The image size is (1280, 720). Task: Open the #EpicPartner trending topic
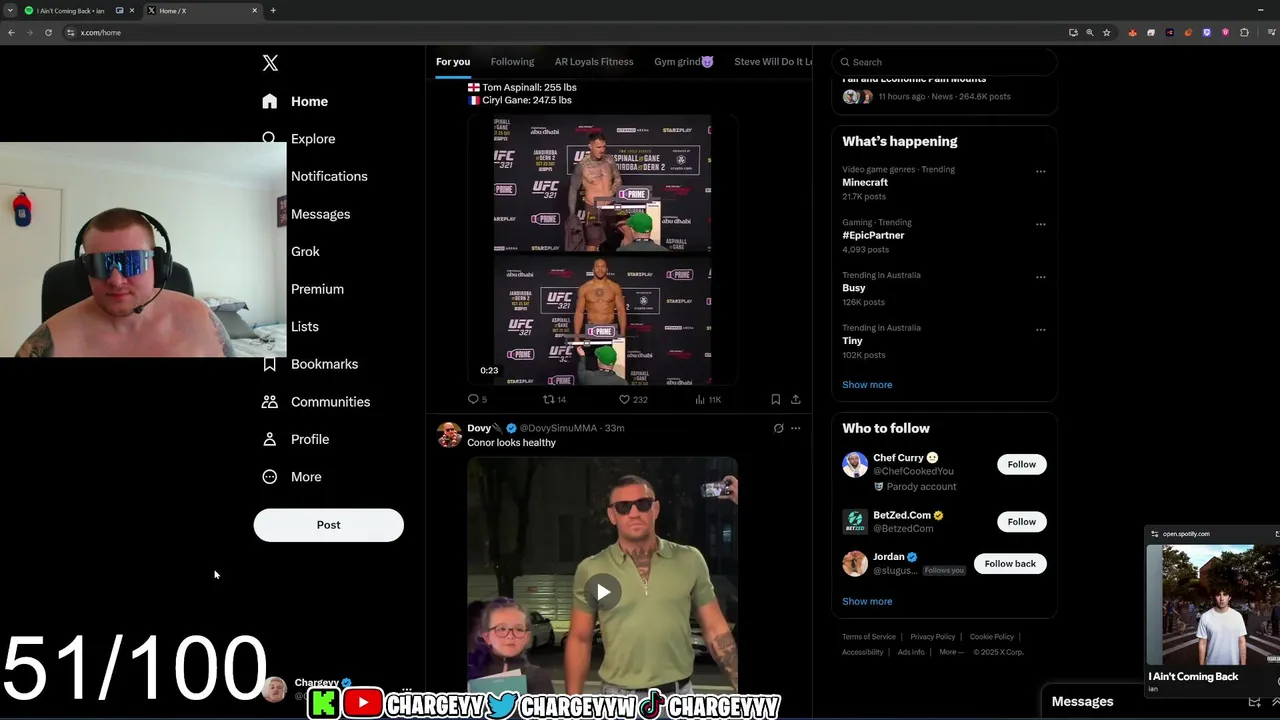point(873,235)
